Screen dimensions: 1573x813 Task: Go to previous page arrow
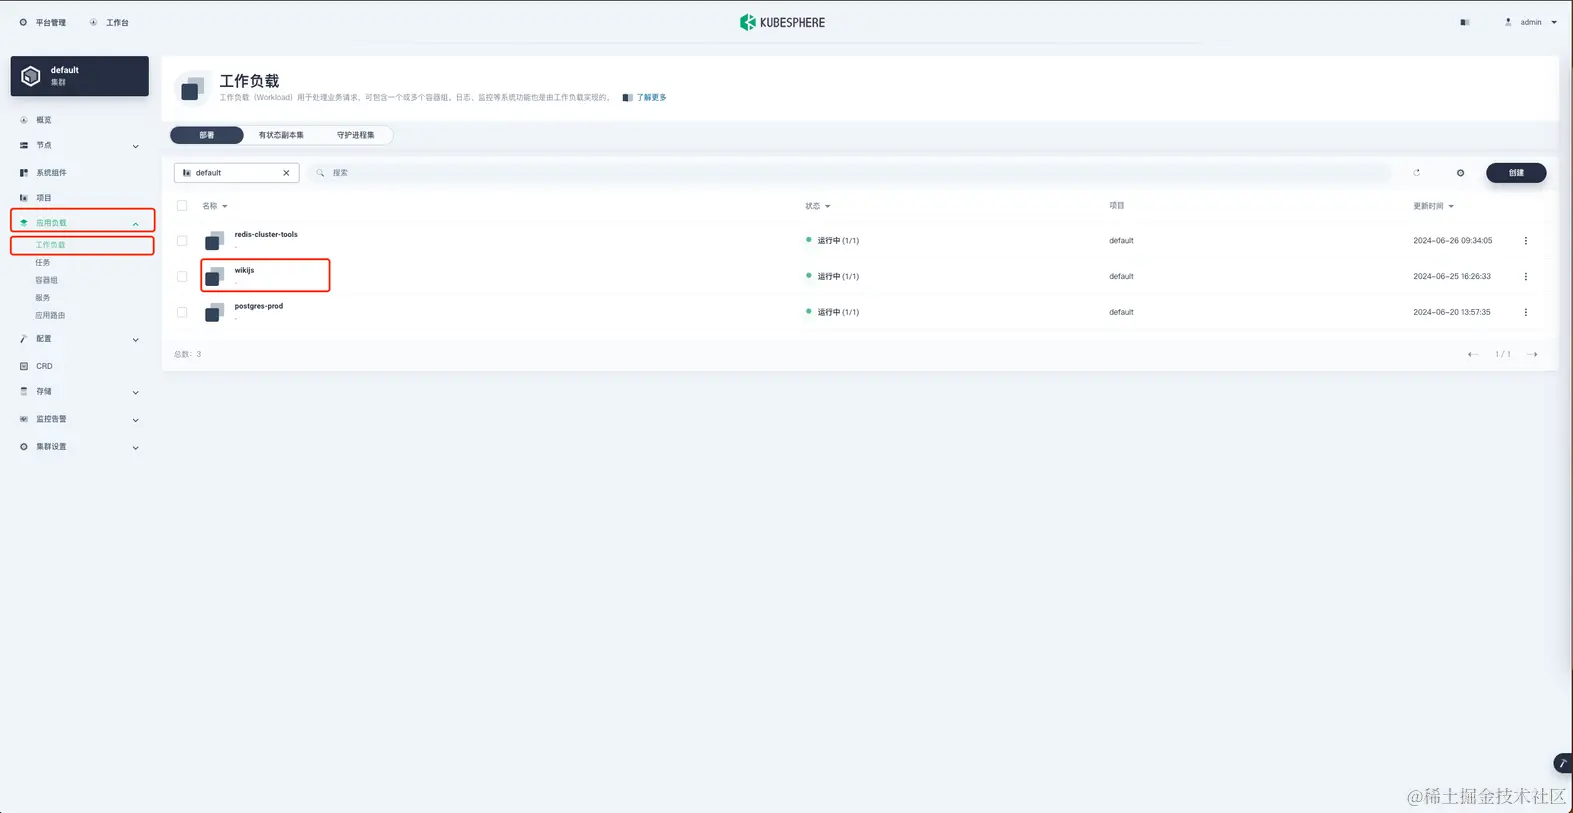point(1473,354)
